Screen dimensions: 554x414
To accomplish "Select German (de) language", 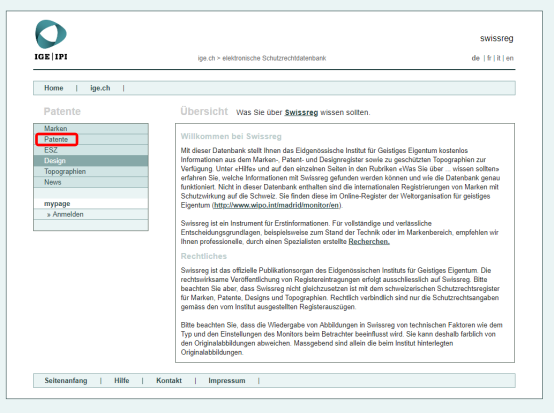I will click(x=476, y=58).
